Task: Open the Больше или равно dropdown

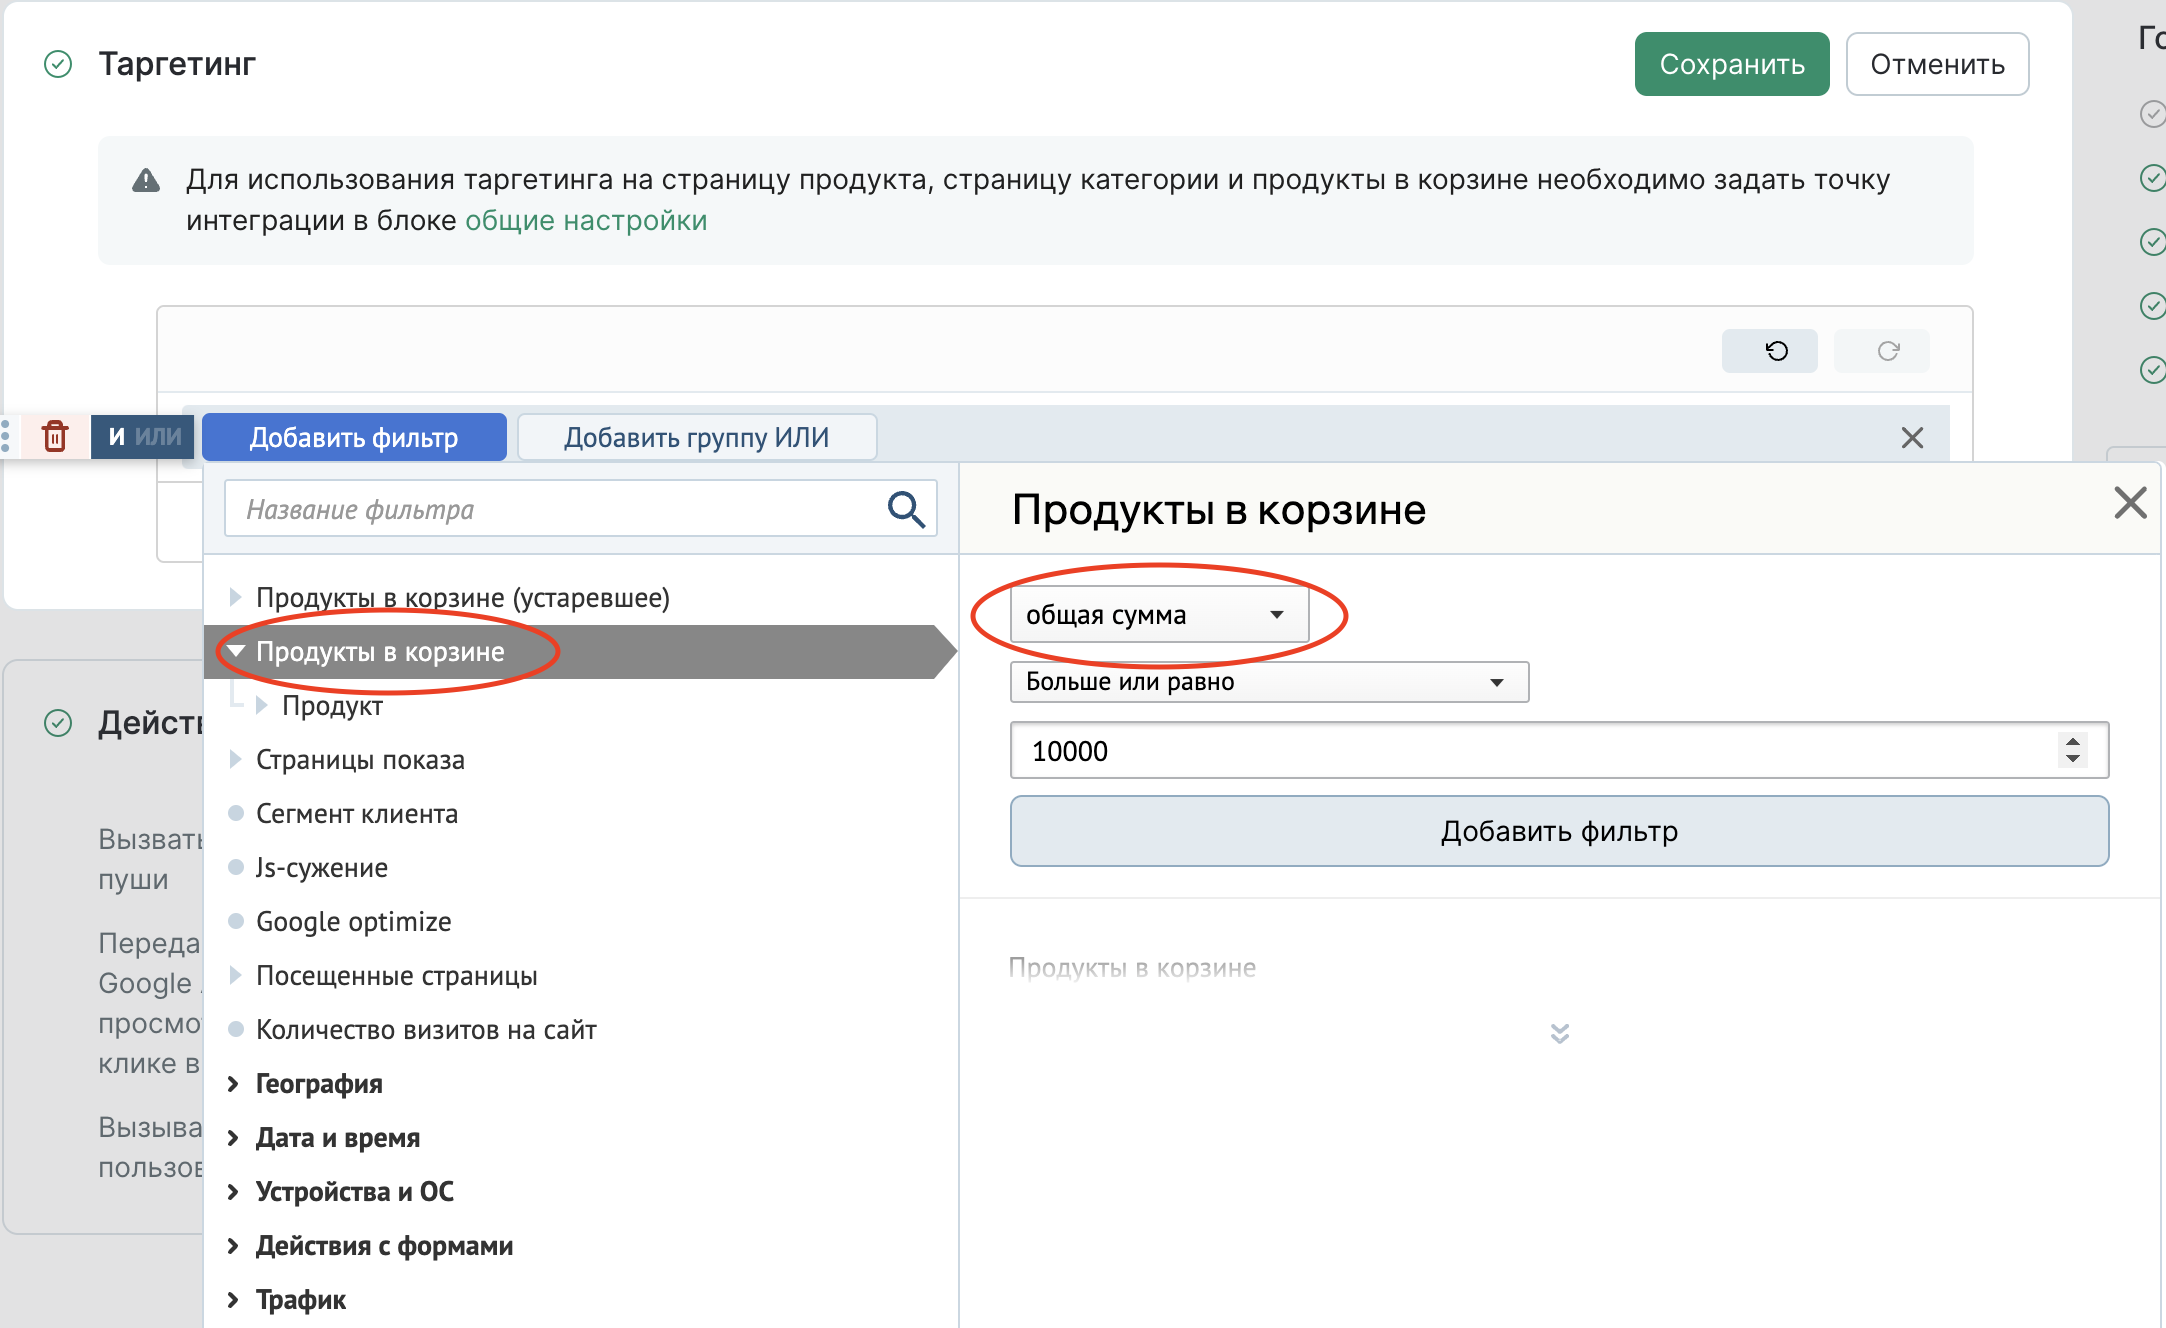Action: [x=1268, y=682]
